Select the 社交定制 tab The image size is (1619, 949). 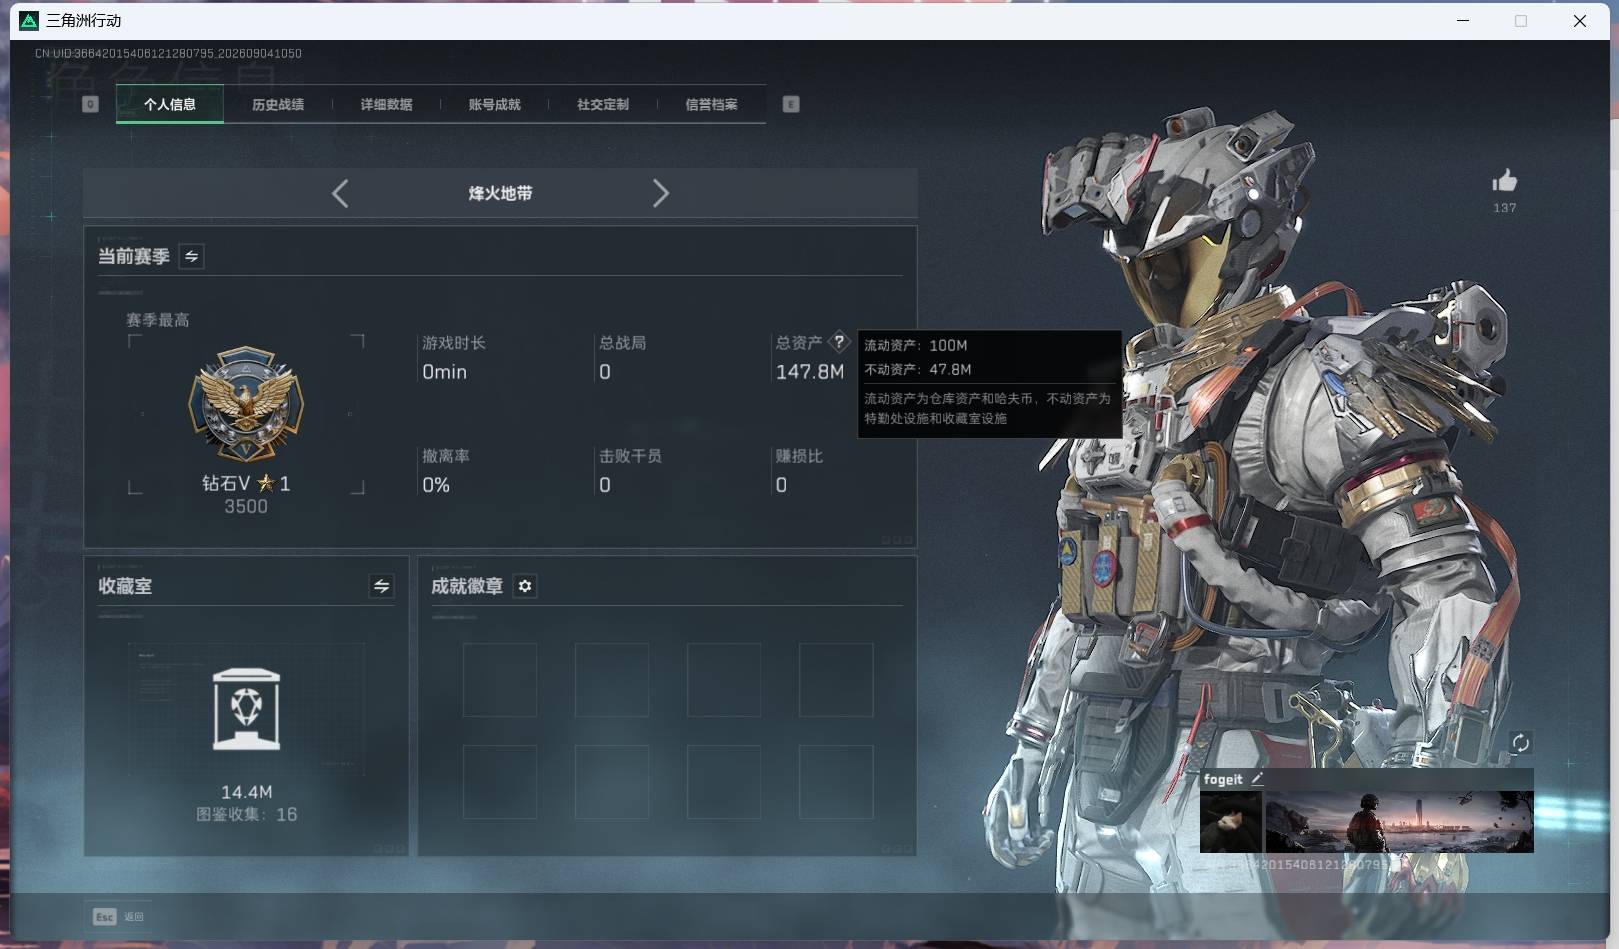point(603,104)
